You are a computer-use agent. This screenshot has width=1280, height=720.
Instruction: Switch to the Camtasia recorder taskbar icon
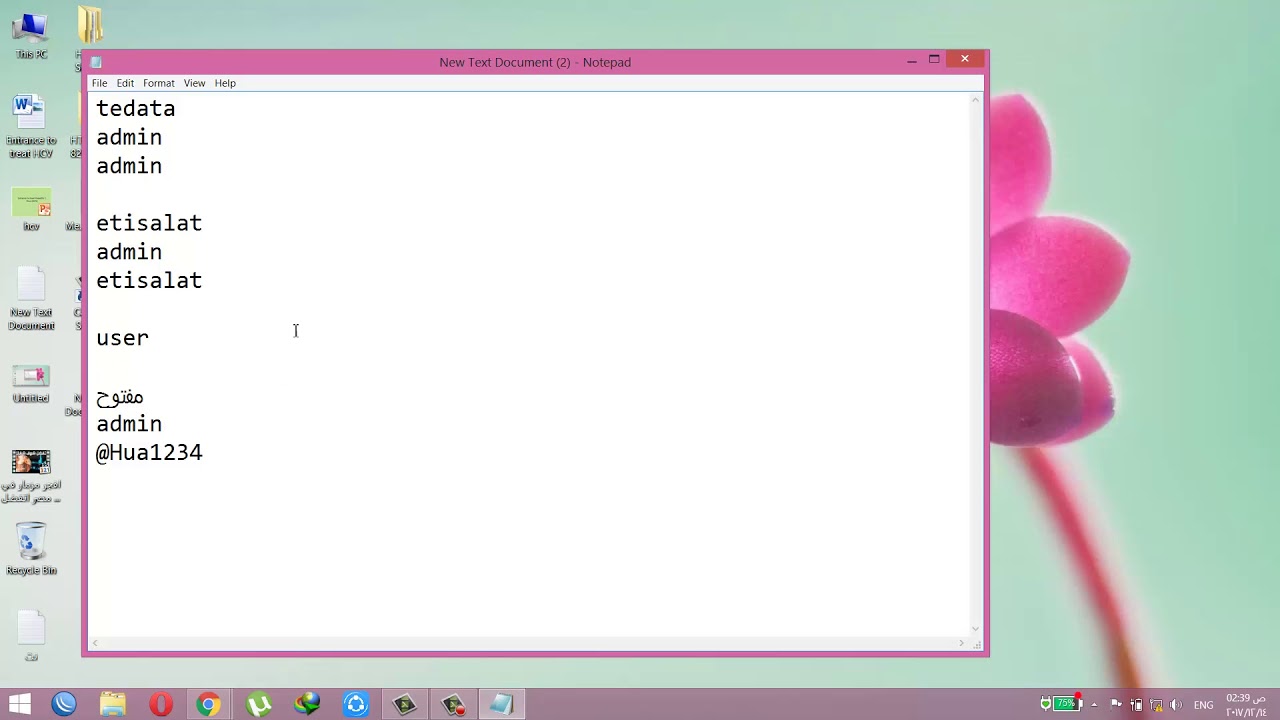pyautogui.click(x=453, y=704)
